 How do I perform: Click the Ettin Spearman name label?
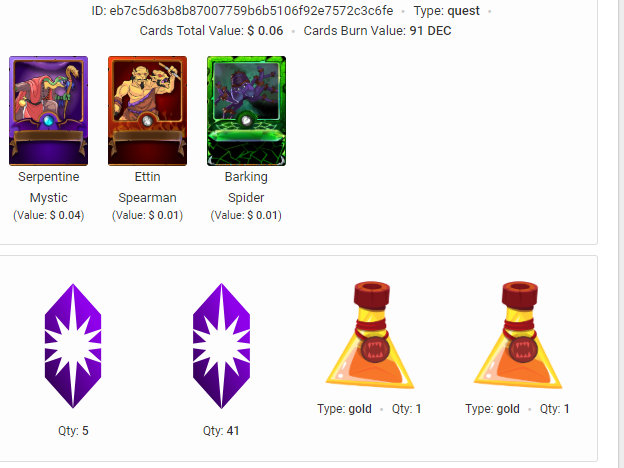pyautogui.click(x=147, y=187)
